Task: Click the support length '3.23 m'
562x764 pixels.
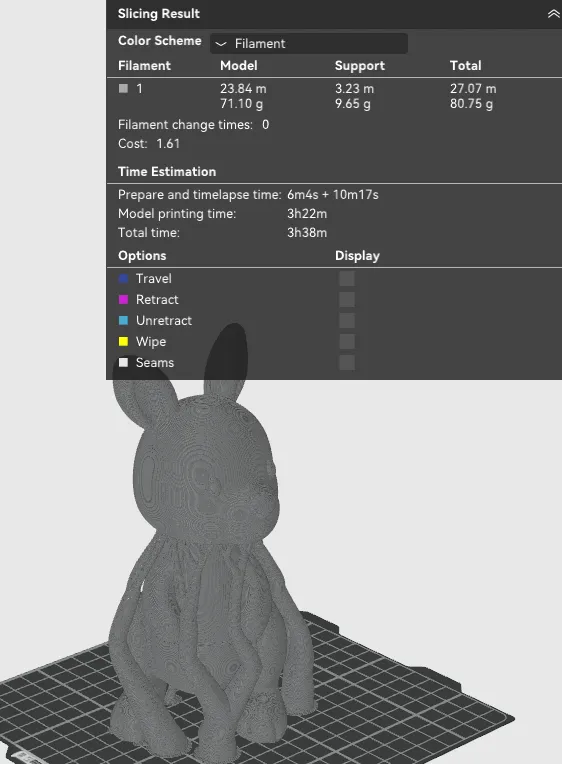Action: pyautogui.click(x=354, y=89)
